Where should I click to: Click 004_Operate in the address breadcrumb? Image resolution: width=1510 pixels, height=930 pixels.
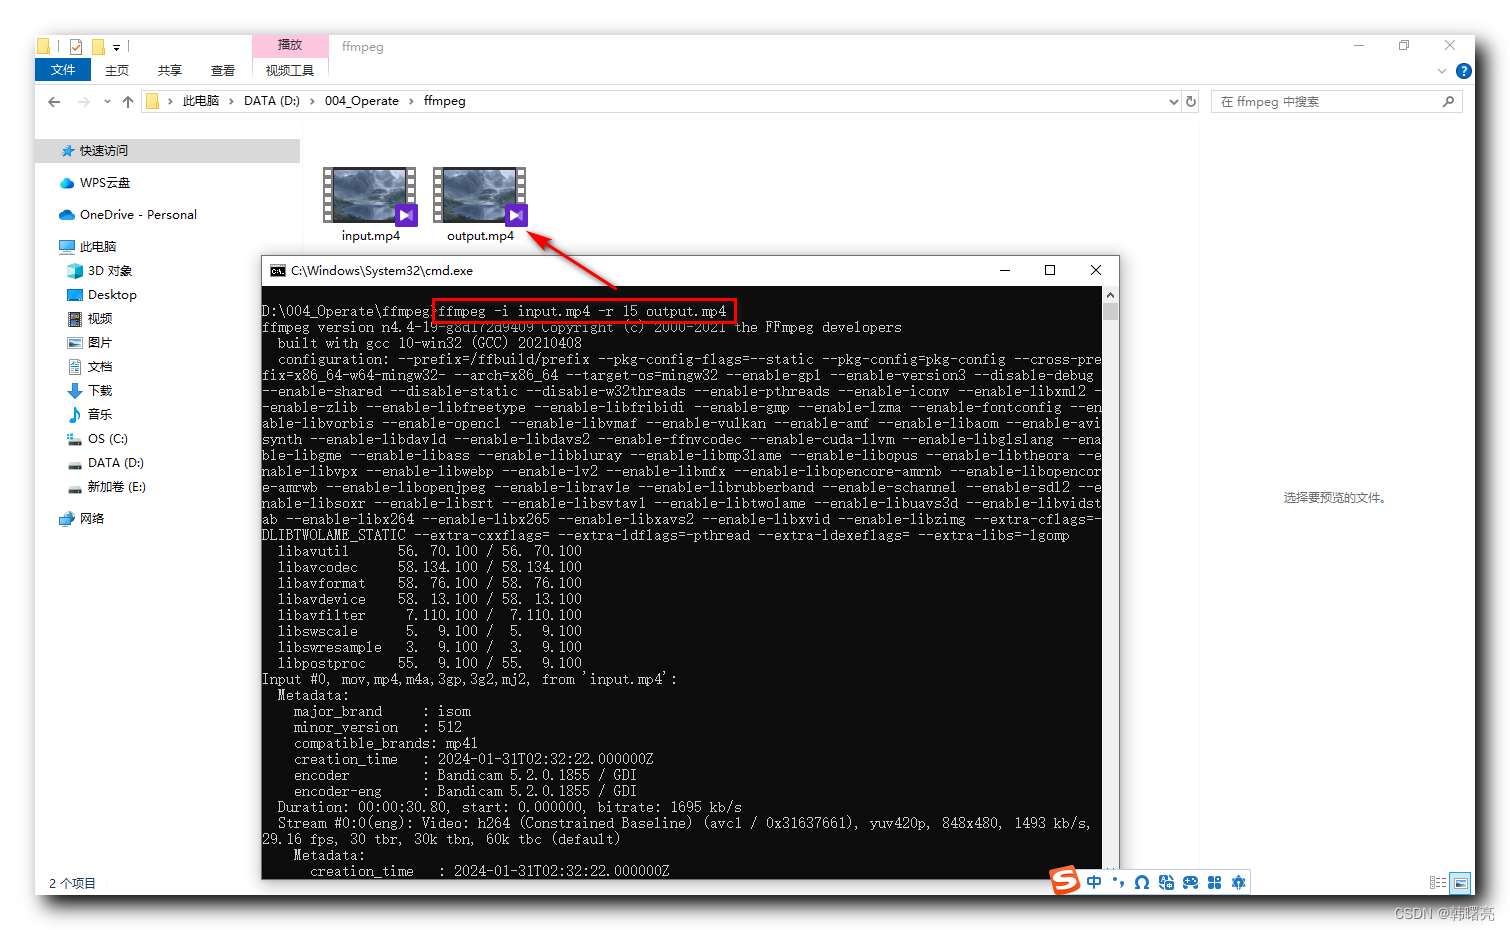click(x=362, y=101)
